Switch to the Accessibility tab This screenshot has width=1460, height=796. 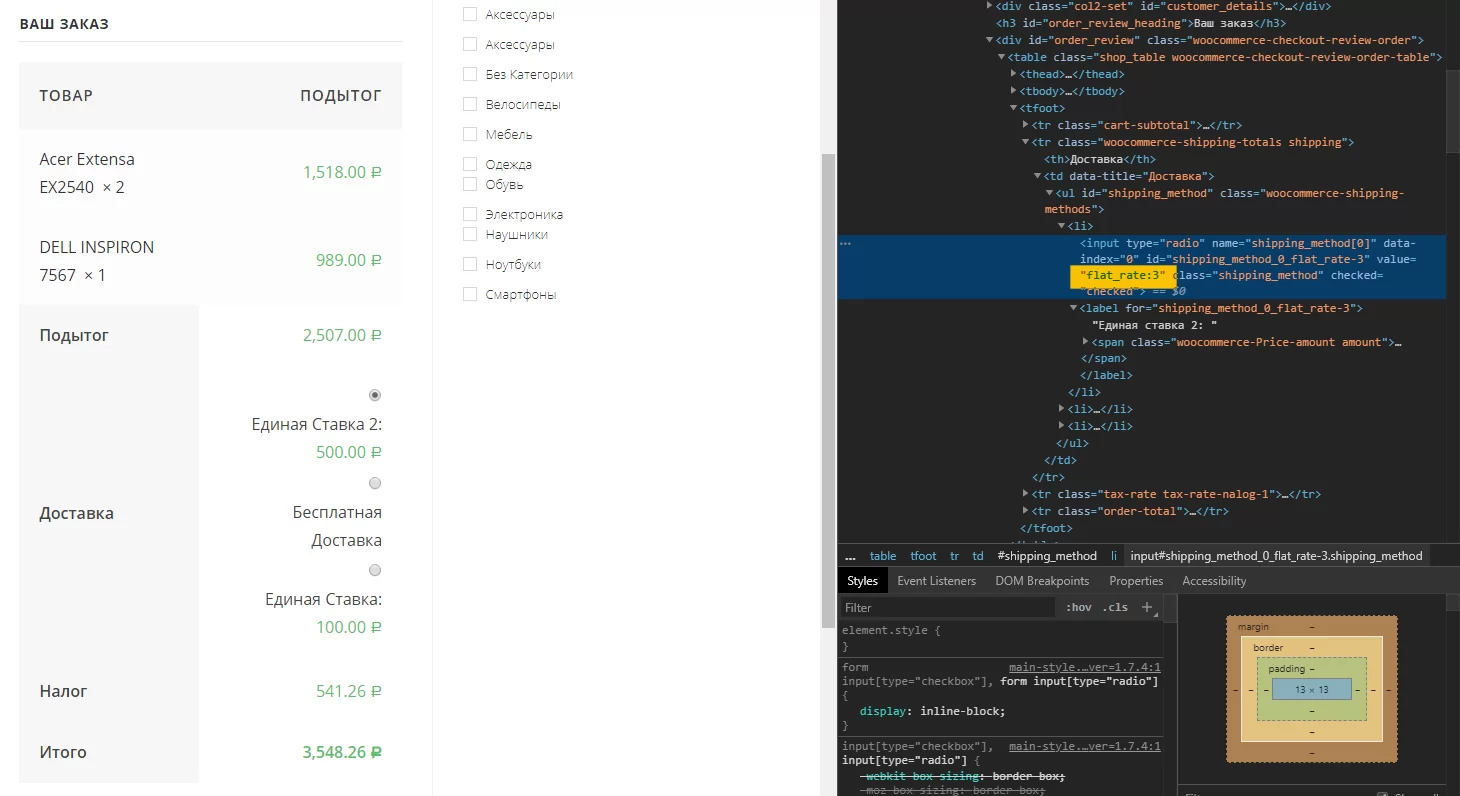click(1214, 581)
